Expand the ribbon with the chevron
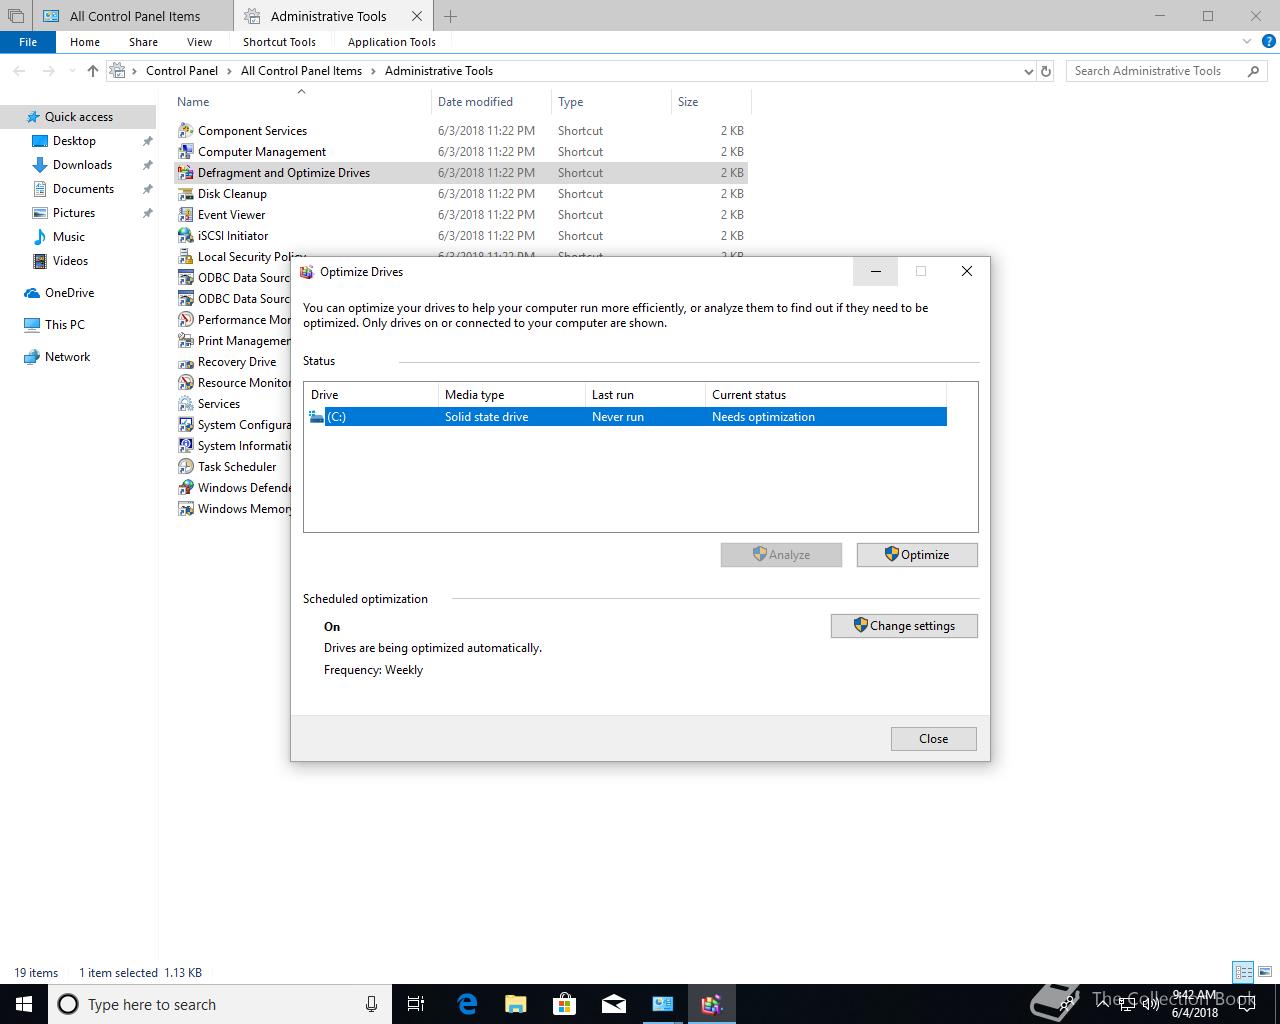The image size is (1280, 1024). [1247, 42]
